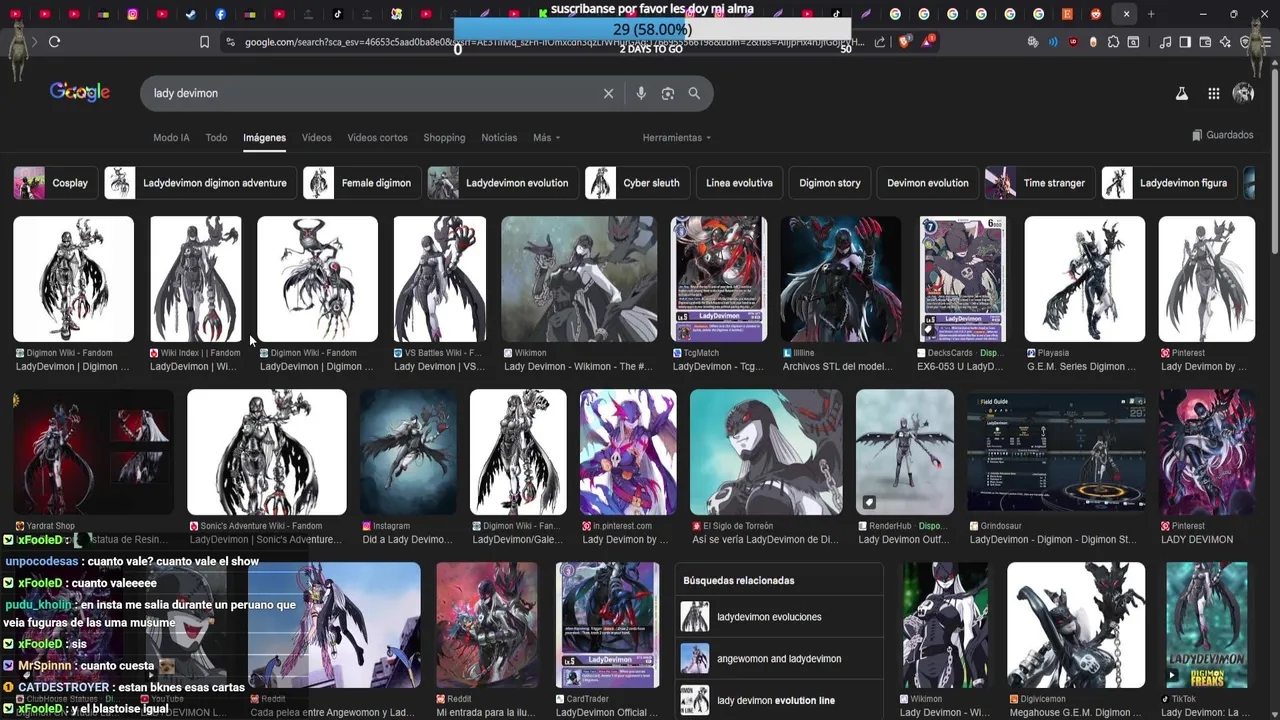Switch to Modo IA tab
Screen dimensions: 1280x720
(171, 138)
